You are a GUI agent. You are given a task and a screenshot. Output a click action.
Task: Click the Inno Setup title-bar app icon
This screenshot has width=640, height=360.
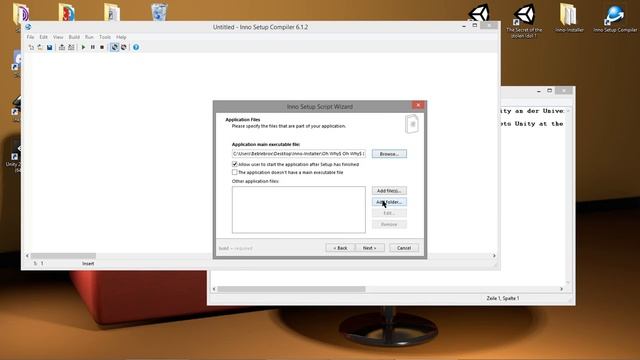[28, 27]
